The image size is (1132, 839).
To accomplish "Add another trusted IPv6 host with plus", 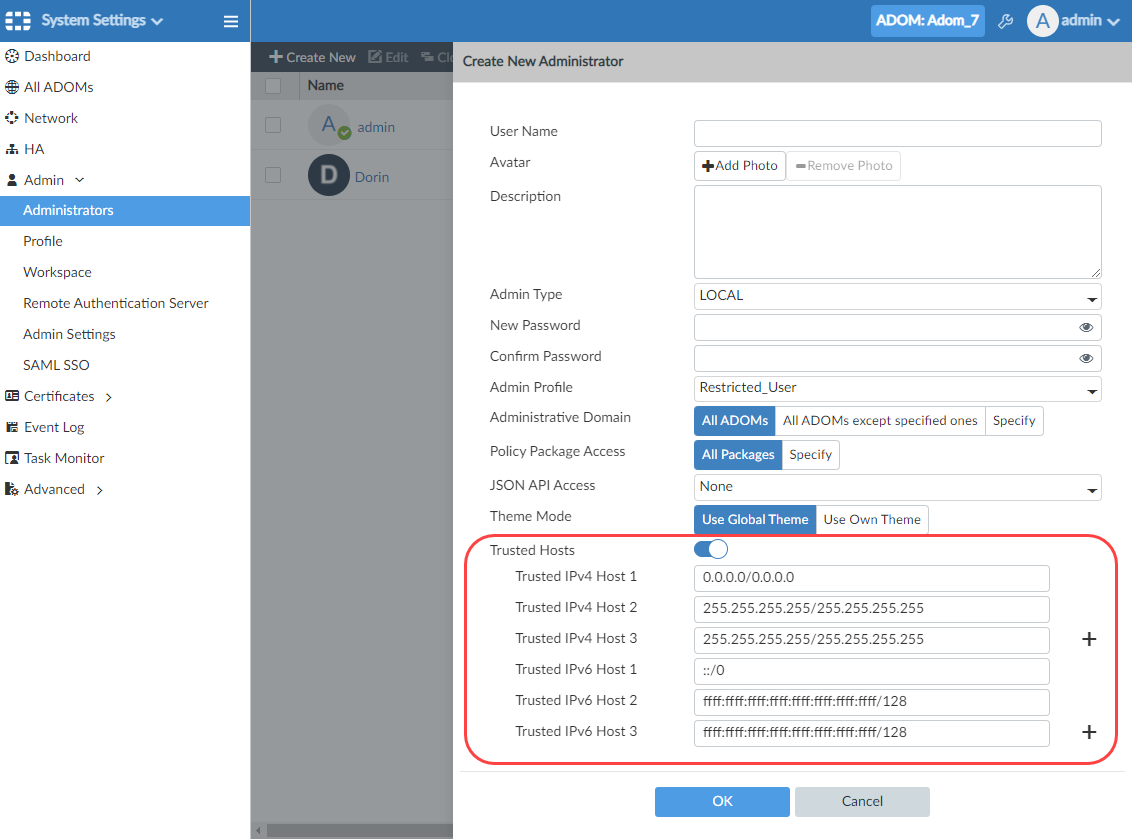I will coord(1090,733).
